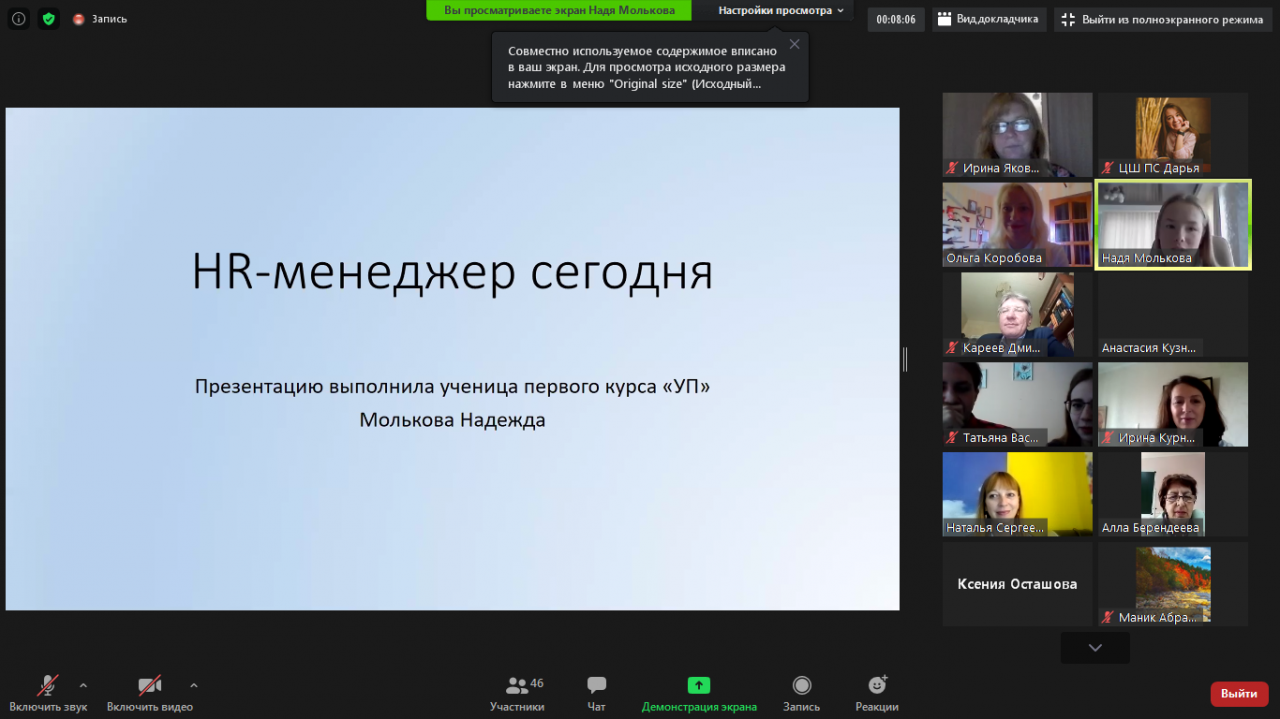1280x719 pixels.
Task: Select Надя Молькова video thumbnail
Action: click(x=1173, y=224)
